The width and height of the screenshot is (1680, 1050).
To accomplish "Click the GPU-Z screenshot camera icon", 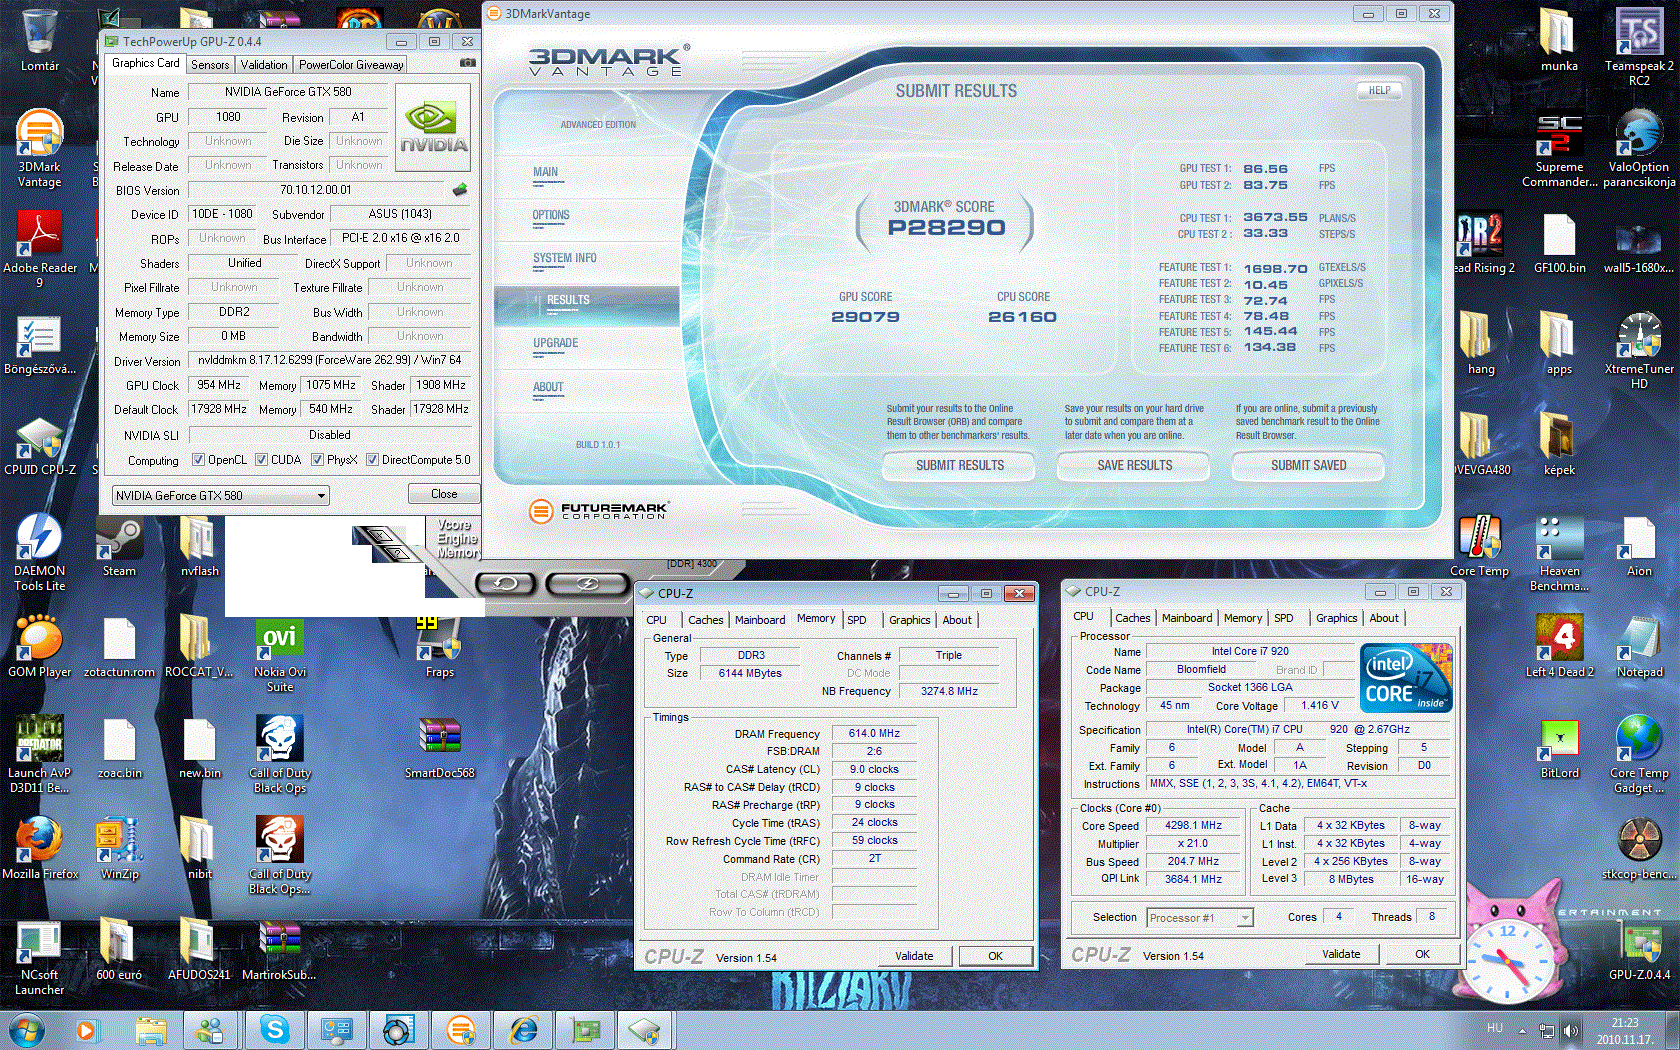I will tap(467, 63).
